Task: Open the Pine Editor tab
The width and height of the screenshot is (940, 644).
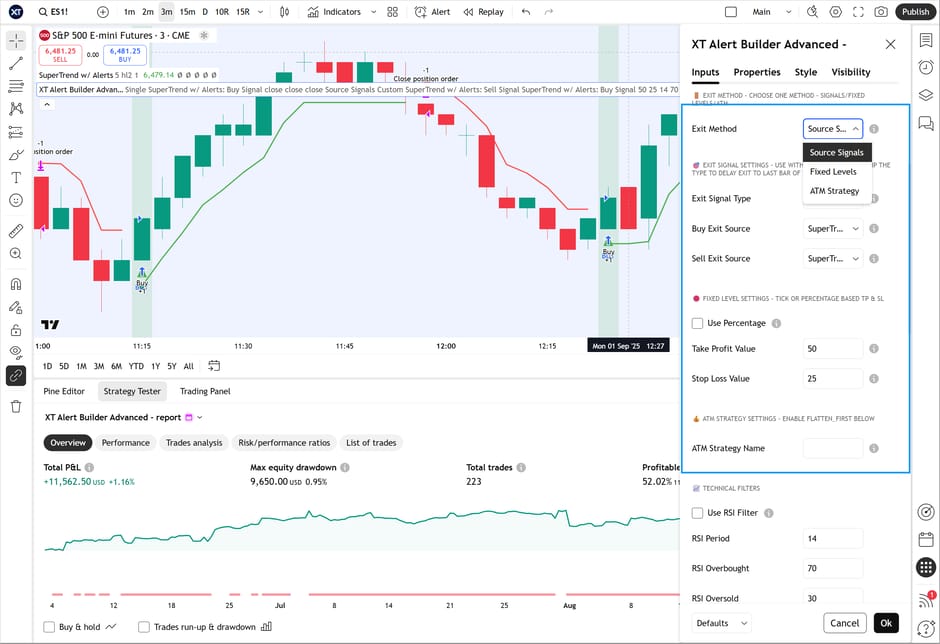Action: pos(64,391)
